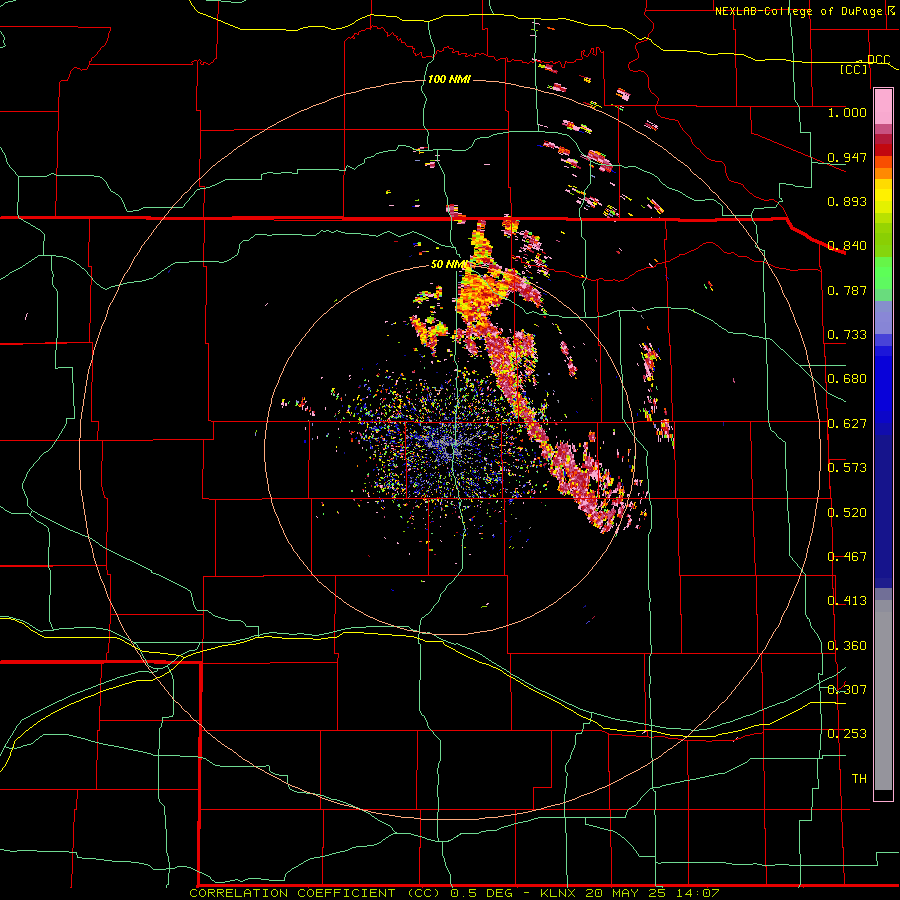Click the bright green color bar segment
The height and width of the screenshot is (900, 900).
point(883,273)
